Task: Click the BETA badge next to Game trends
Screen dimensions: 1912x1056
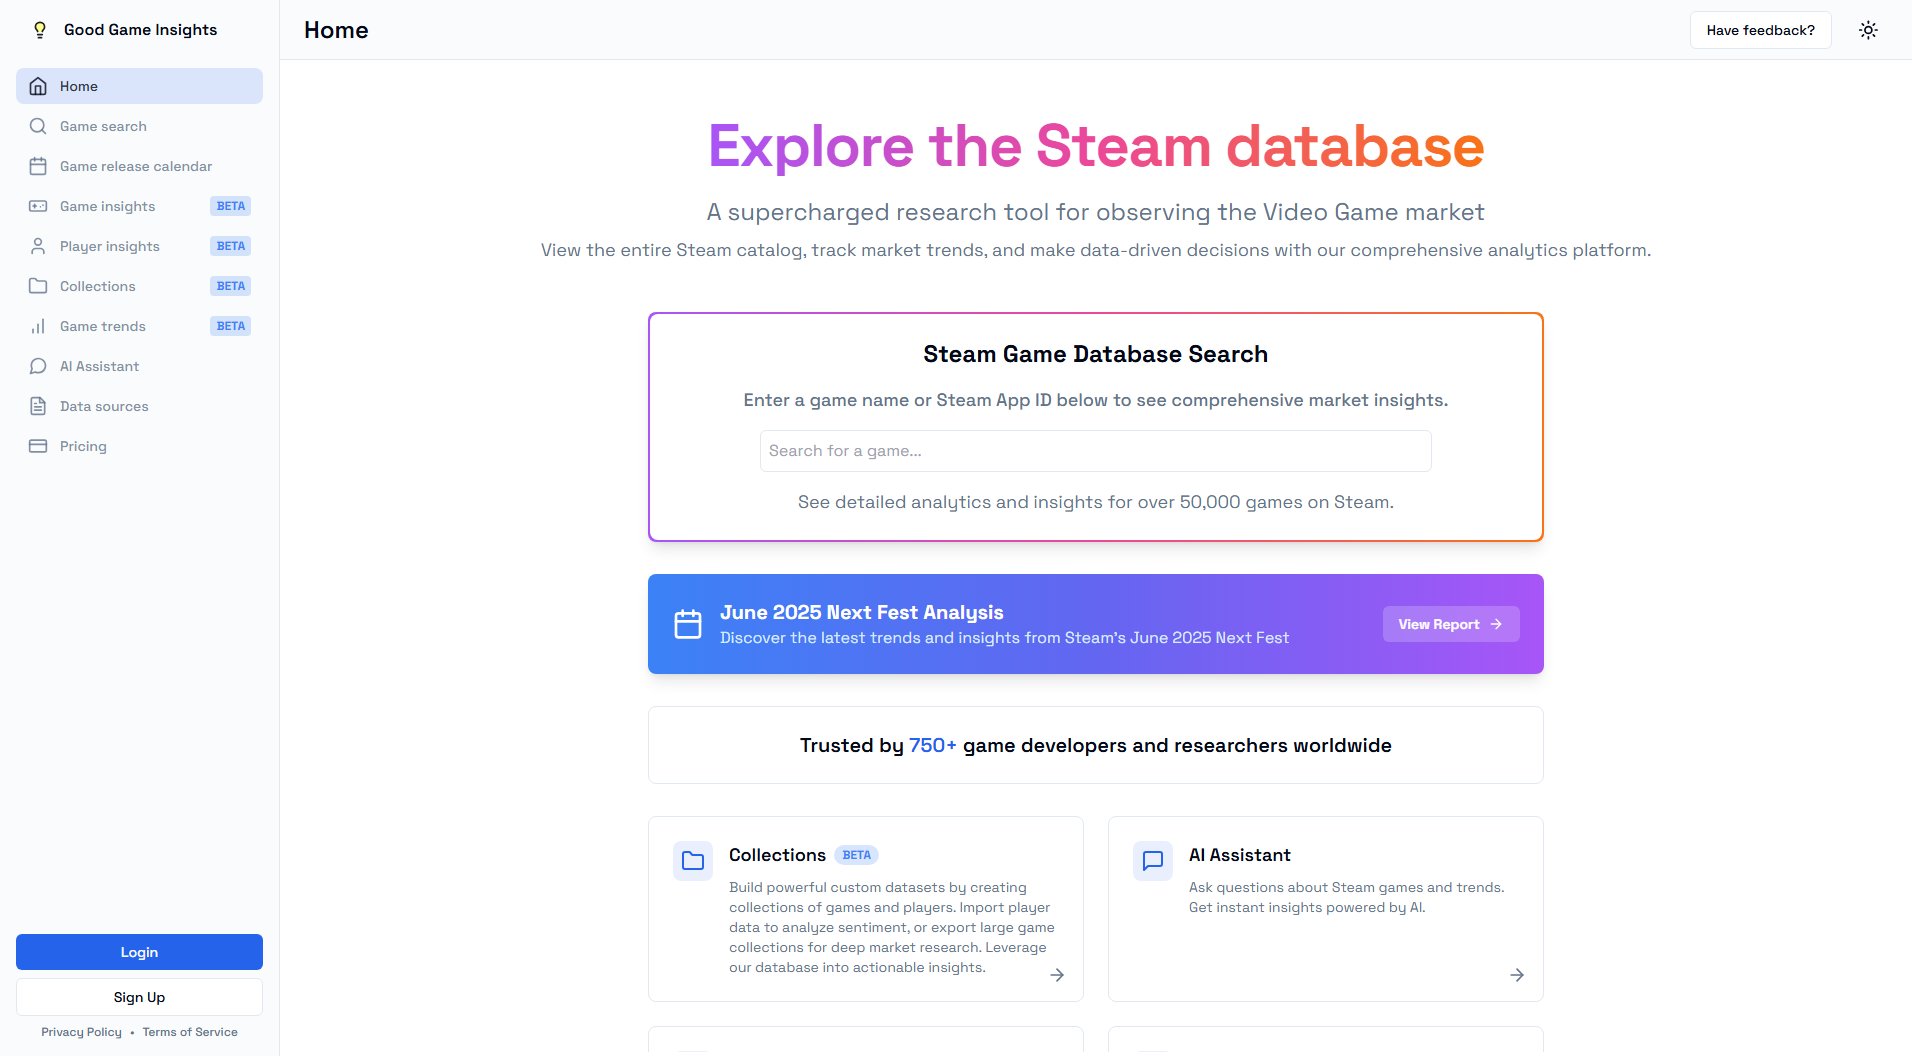Action: [231, 326]
